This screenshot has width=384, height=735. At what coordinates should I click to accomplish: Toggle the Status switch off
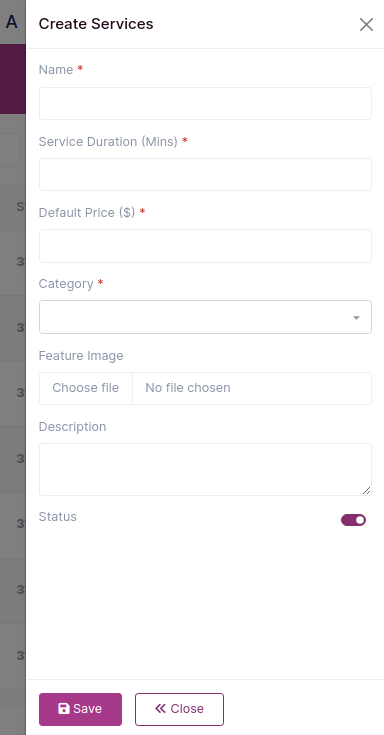coord(353,520)
